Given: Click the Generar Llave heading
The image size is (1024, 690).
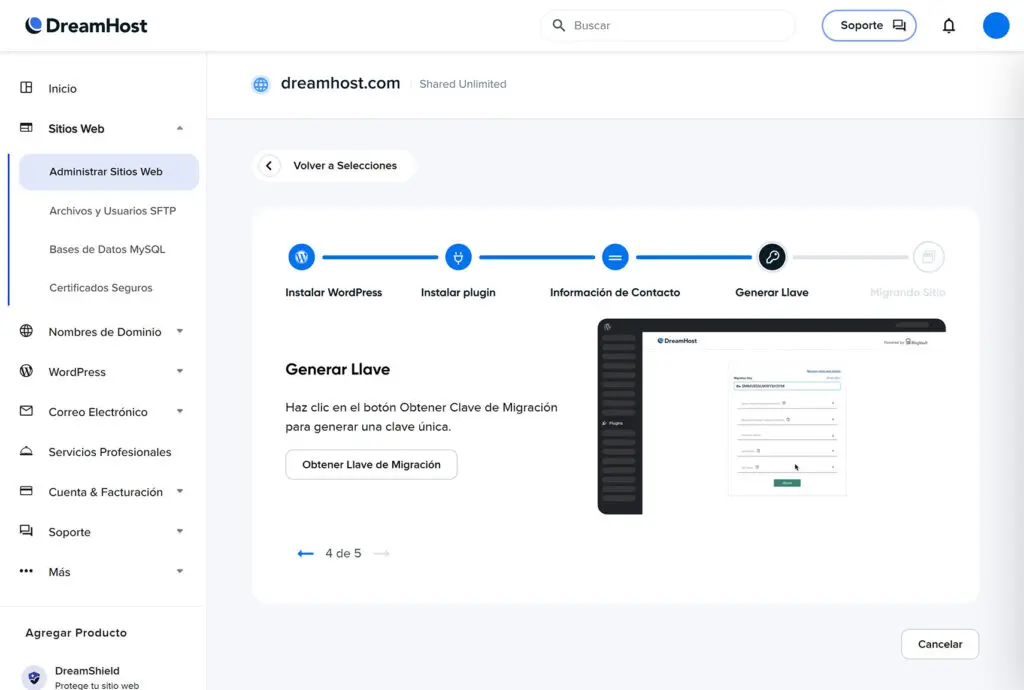Looking at the screenshot, I should [338, 369].
